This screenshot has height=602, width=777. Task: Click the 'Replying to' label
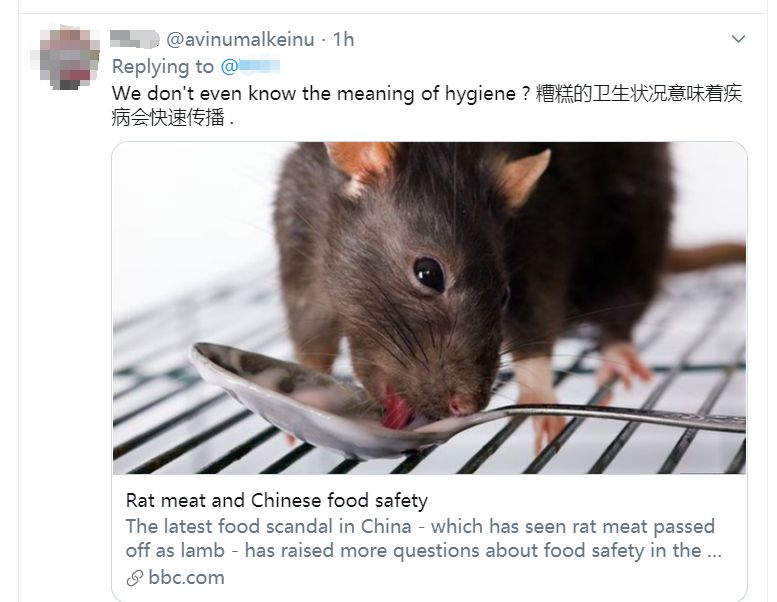tap(163, 66)
